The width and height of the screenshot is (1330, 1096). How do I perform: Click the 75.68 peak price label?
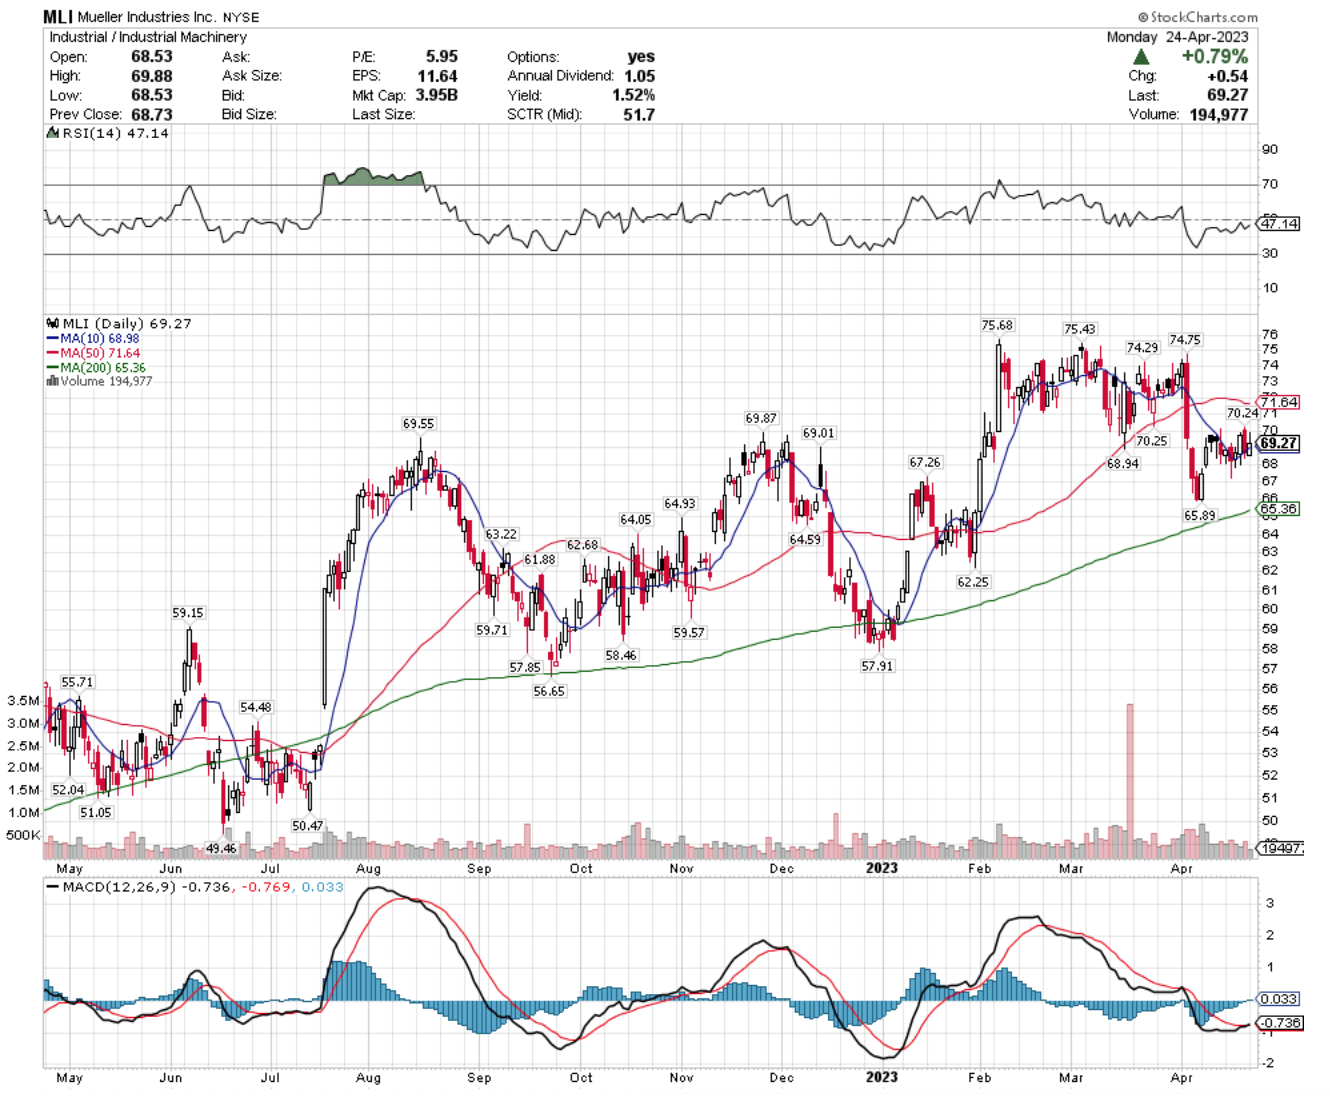click(x=997, y=325)
